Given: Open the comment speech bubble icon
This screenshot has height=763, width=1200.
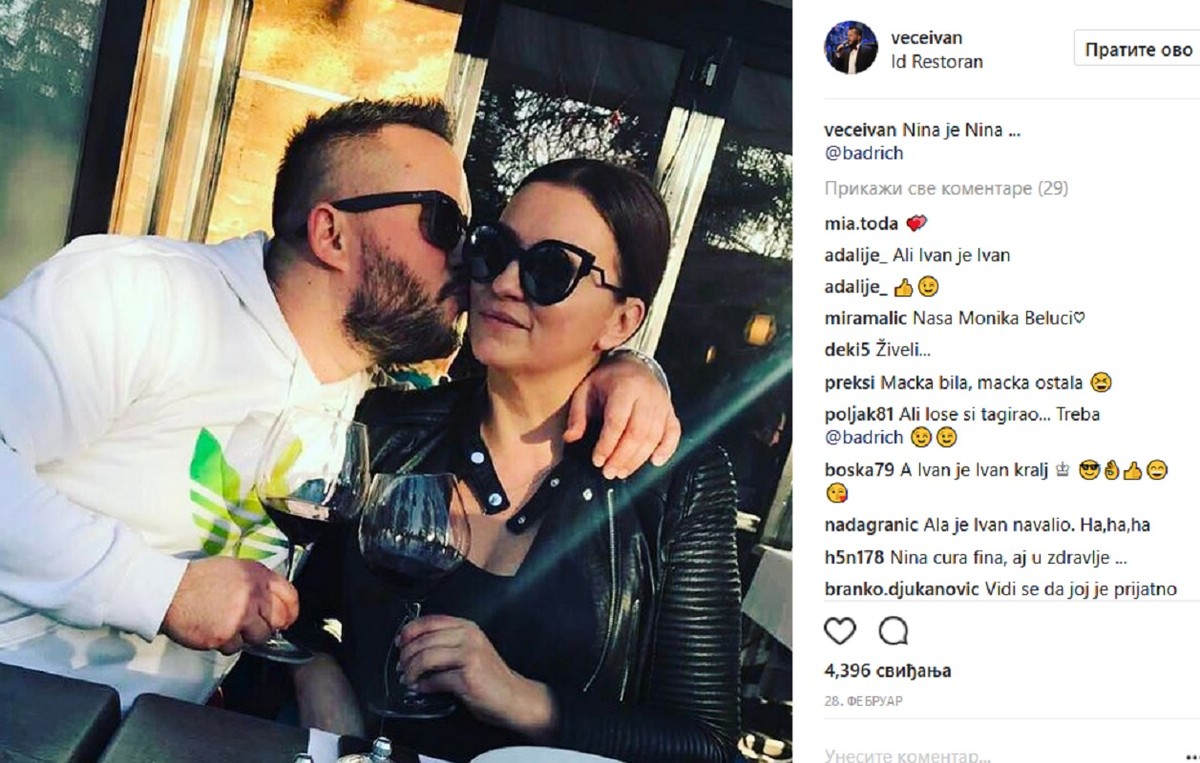Looking at the screenshot, I should [x=893, y=631].
